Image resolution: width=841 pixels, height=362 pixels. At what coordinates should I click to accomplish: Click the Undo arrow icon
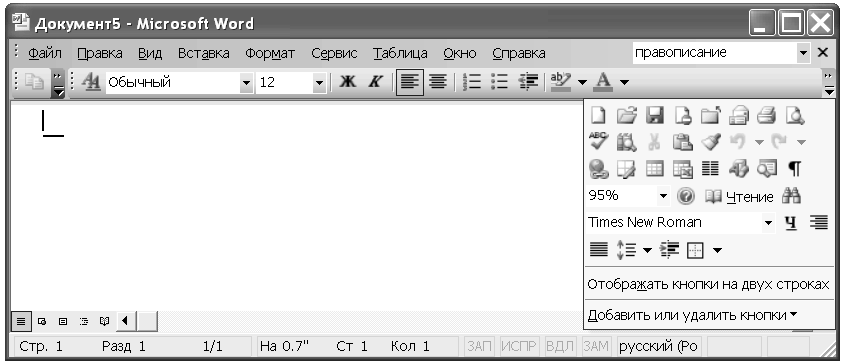point(738,142)
